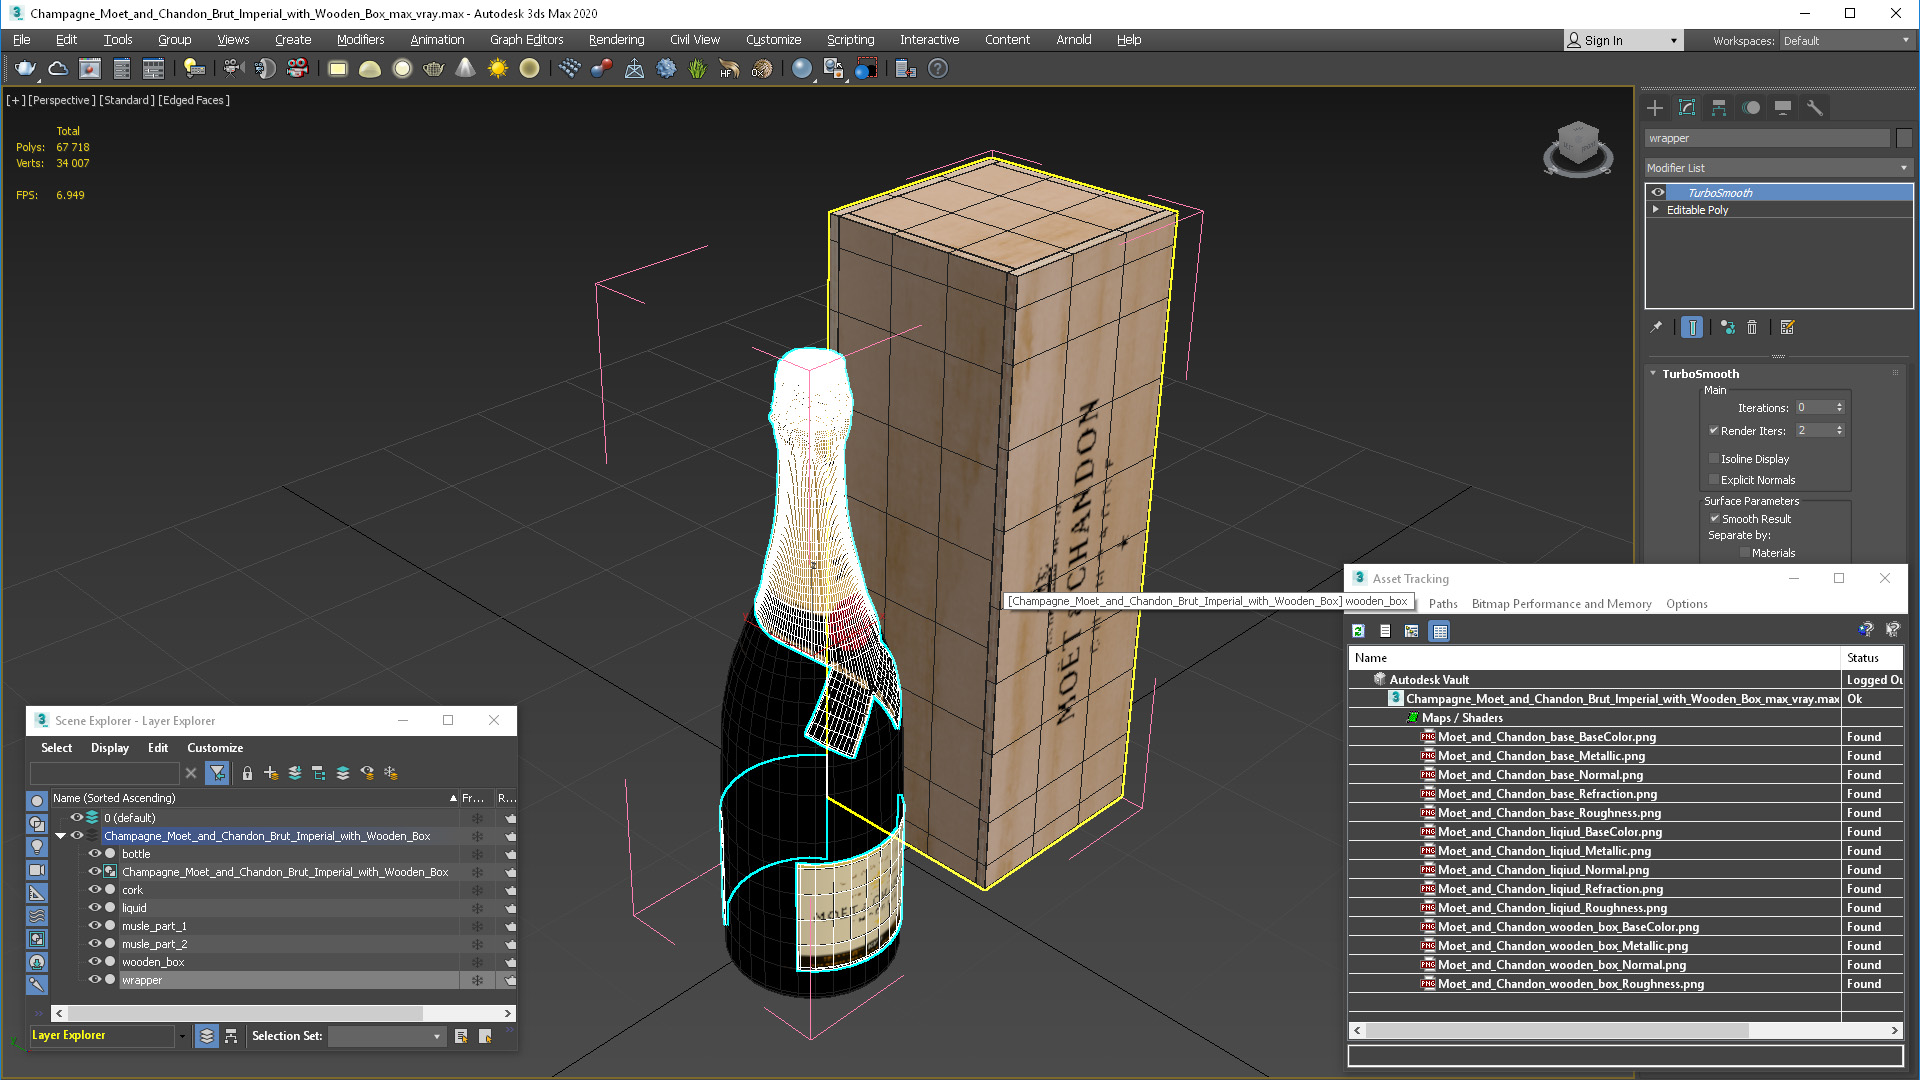Open the Layer Explorer name dropdown arrow
The image size is (1920, 1080).
pos(182,1036)
